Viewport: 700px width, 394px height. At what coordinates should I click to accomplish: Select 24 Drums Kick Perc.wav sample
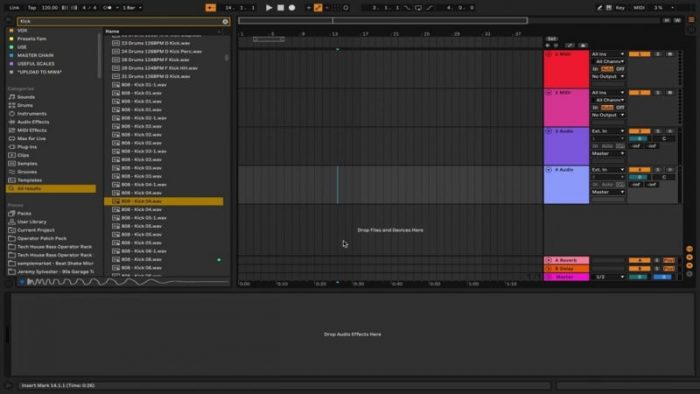pos(162,51)
